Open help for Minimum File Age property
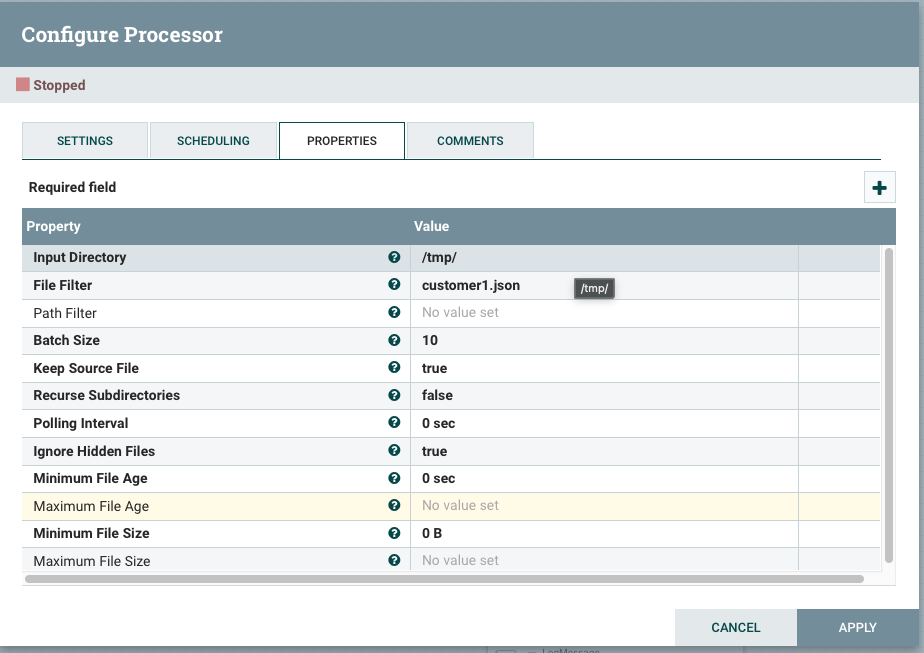 [394, 478]
